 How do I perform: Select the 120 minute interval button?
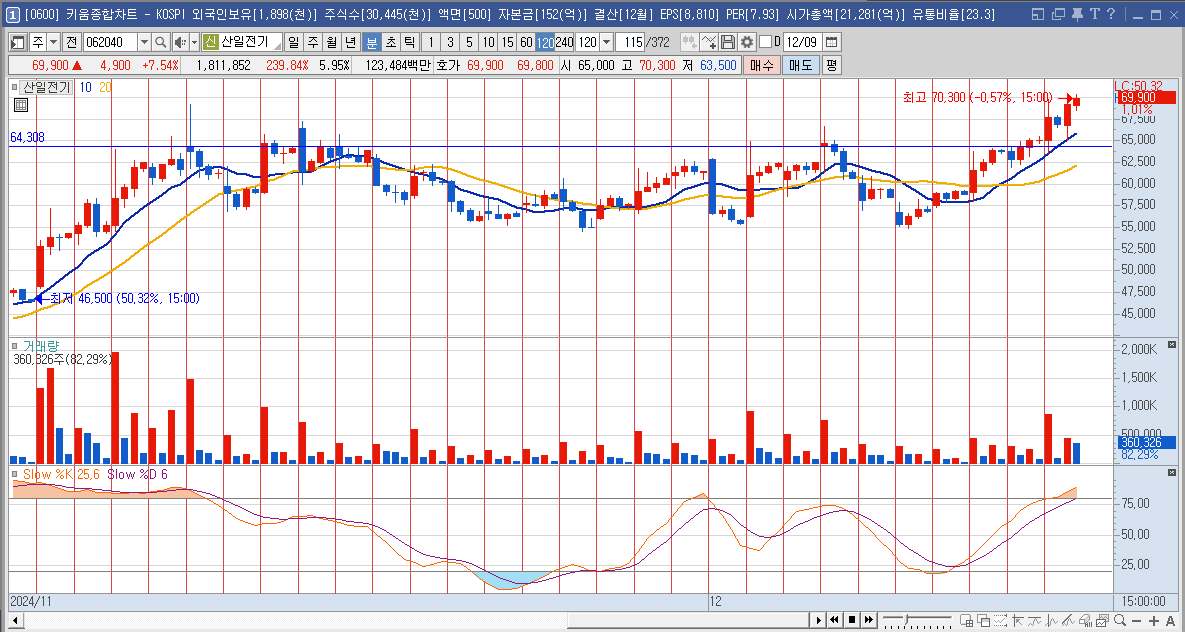point(545,42)
